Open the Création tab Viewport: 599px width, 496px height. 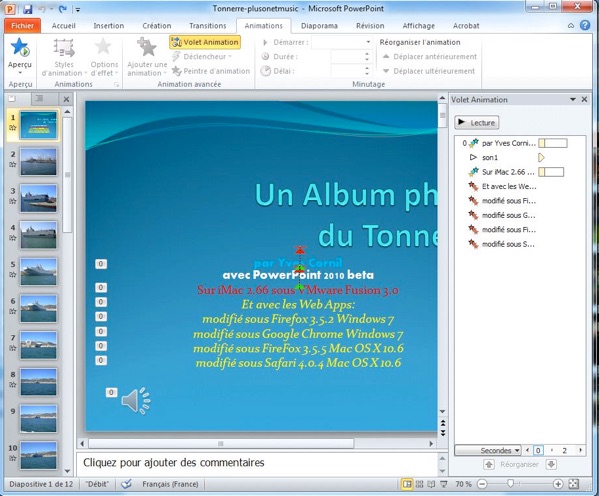(x=157, y=26)
